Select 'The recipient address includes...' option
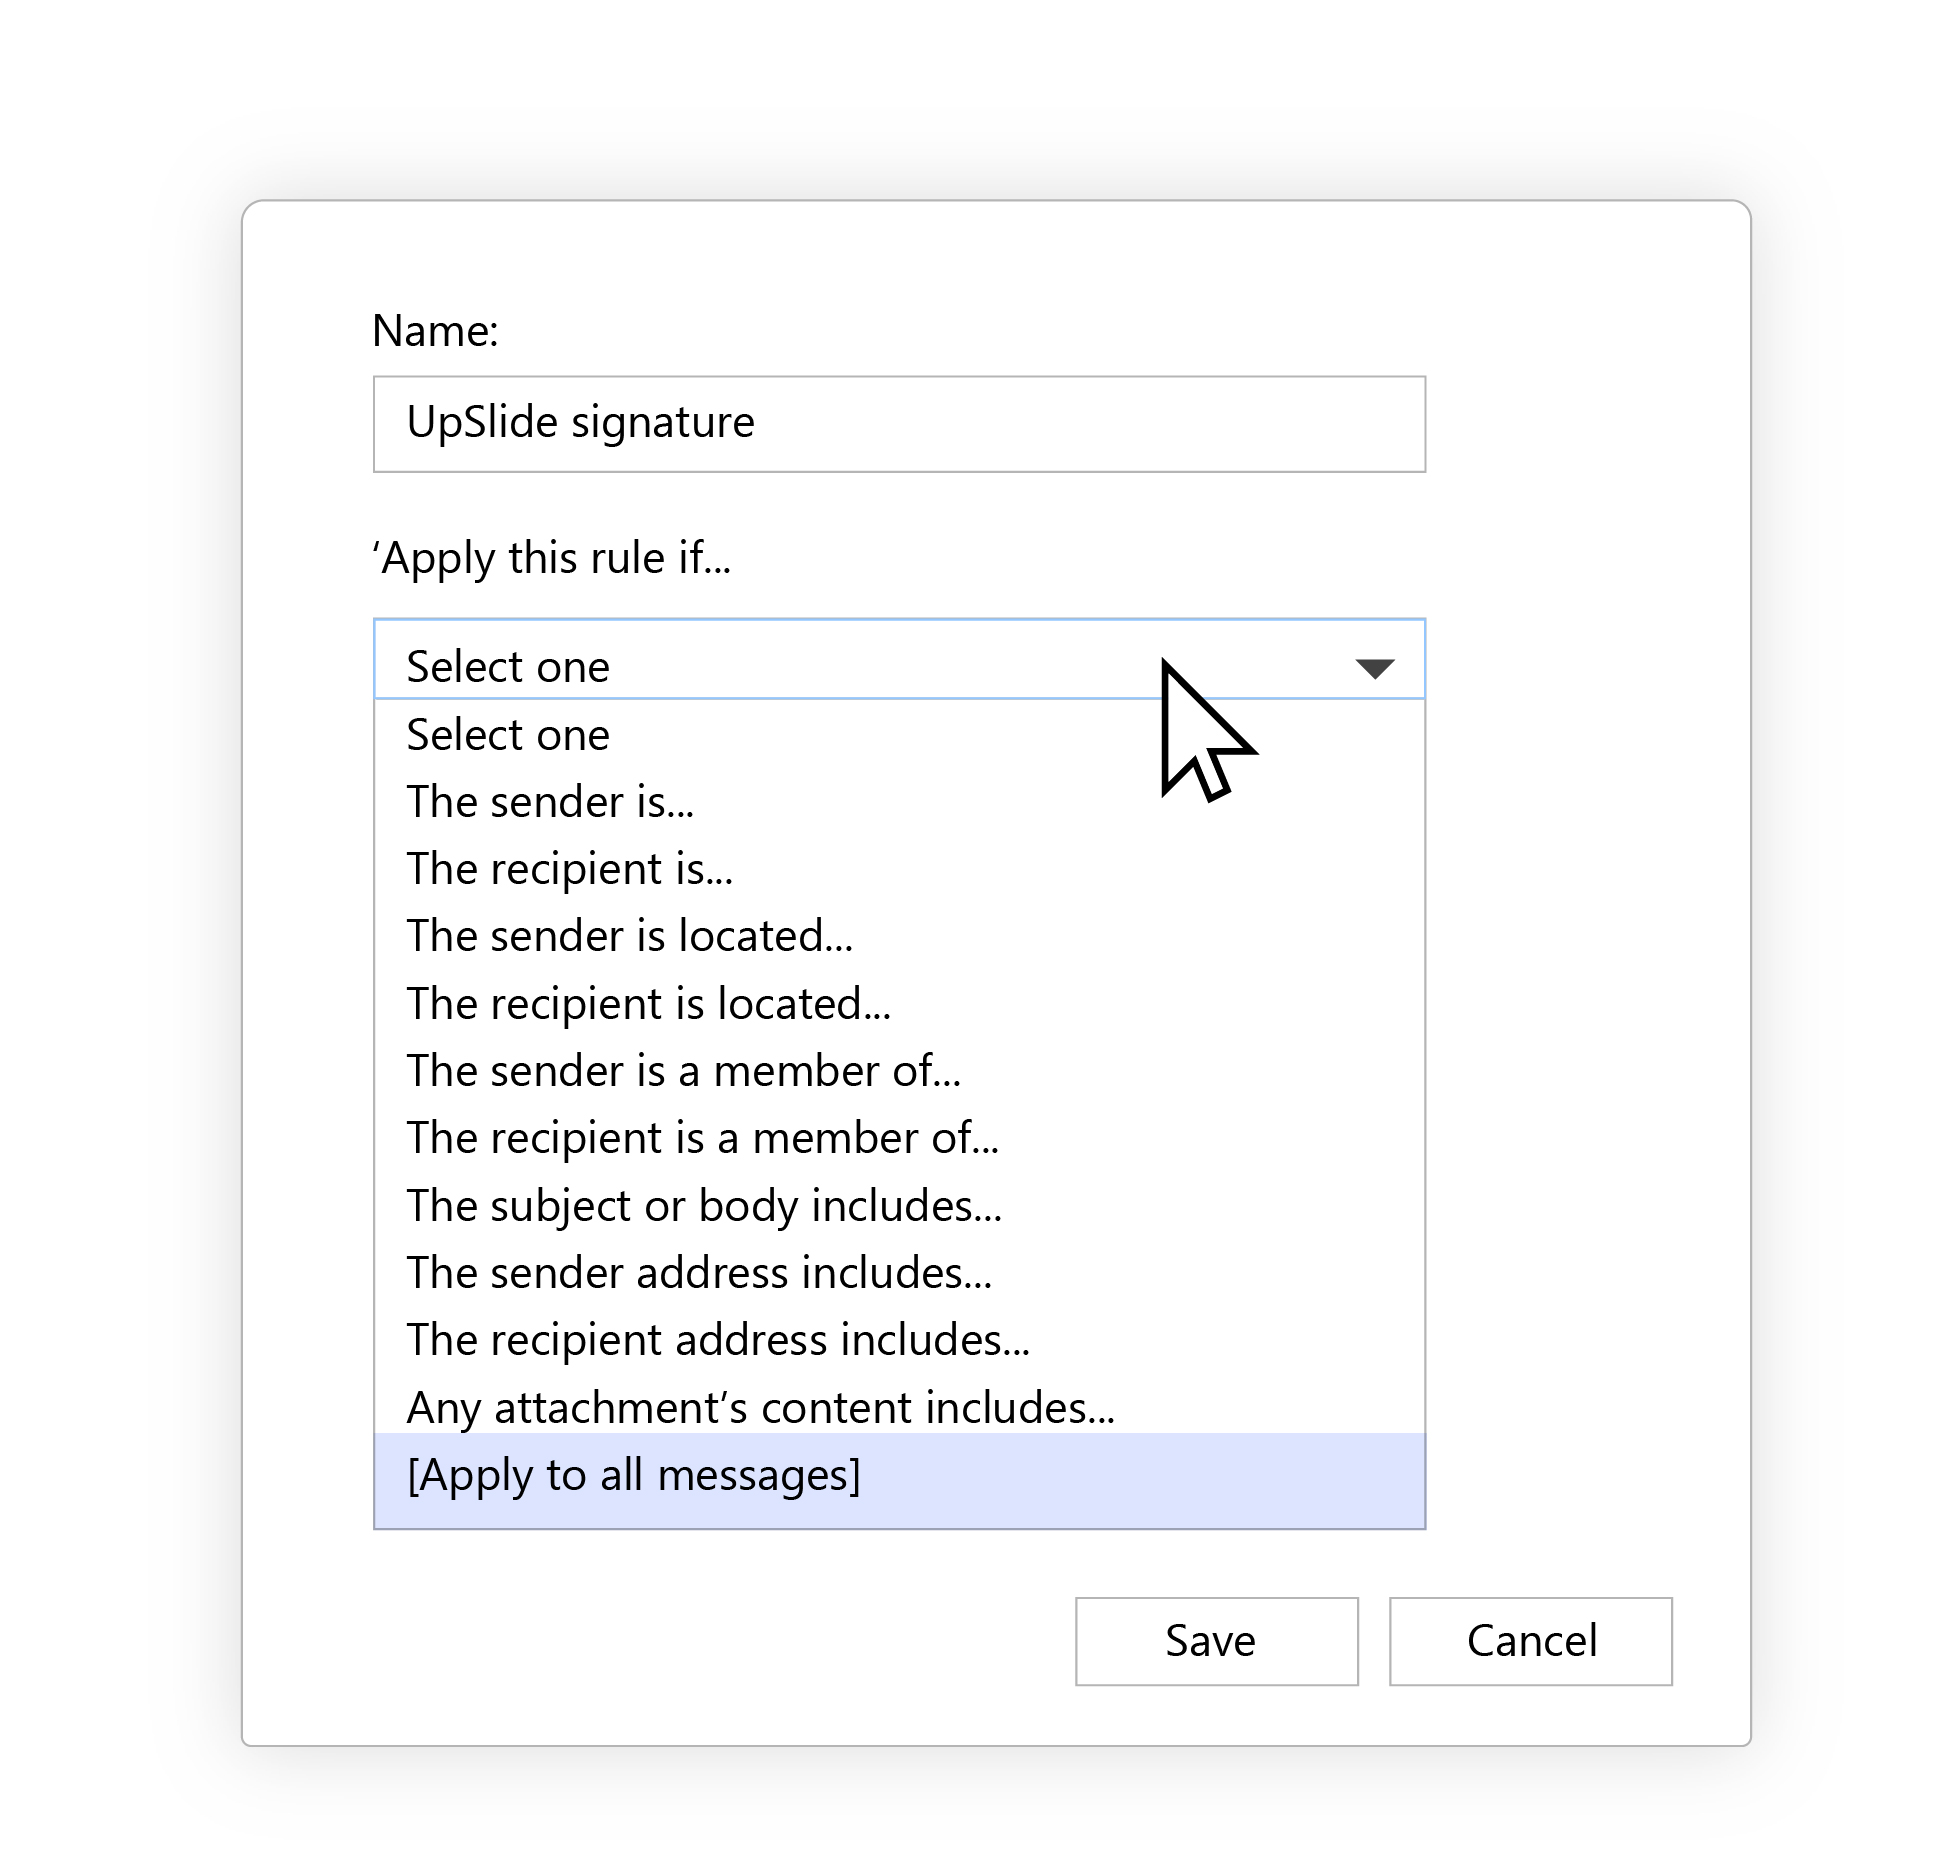The width and height of the screenshot is (1960, 1875). click(x=718, y=1340)
